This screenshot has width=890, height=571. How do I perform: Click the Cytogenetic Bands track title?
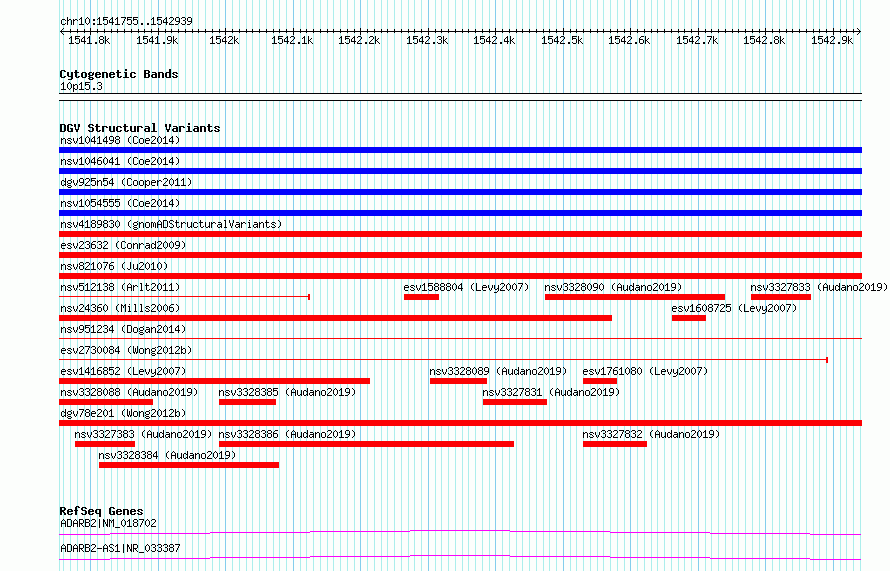[x=119, y=74]
